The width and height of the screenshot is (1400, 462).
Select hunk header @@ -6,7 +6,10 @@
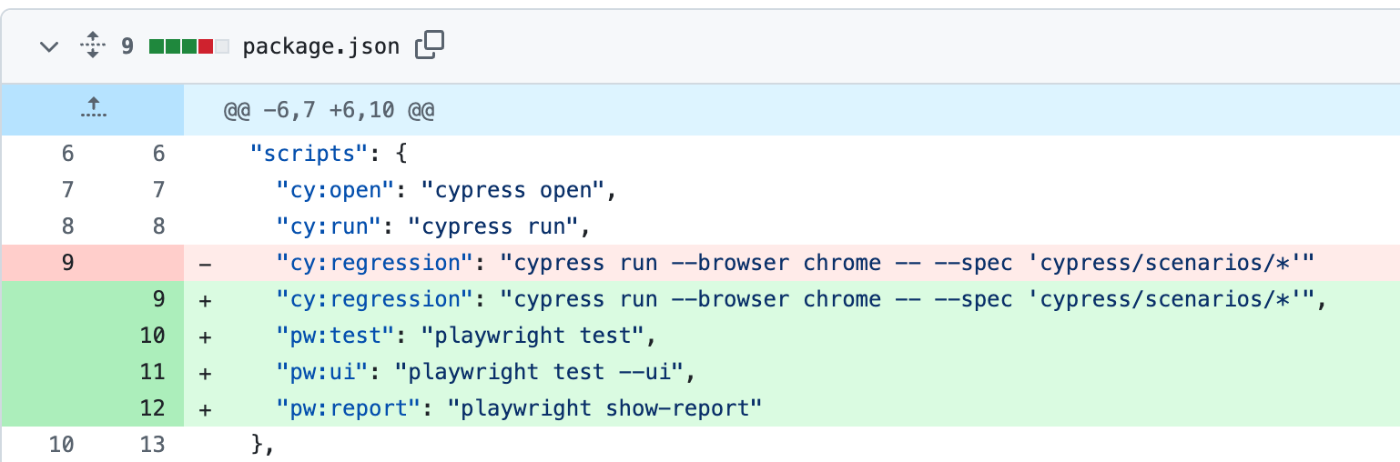coord(329,110)
